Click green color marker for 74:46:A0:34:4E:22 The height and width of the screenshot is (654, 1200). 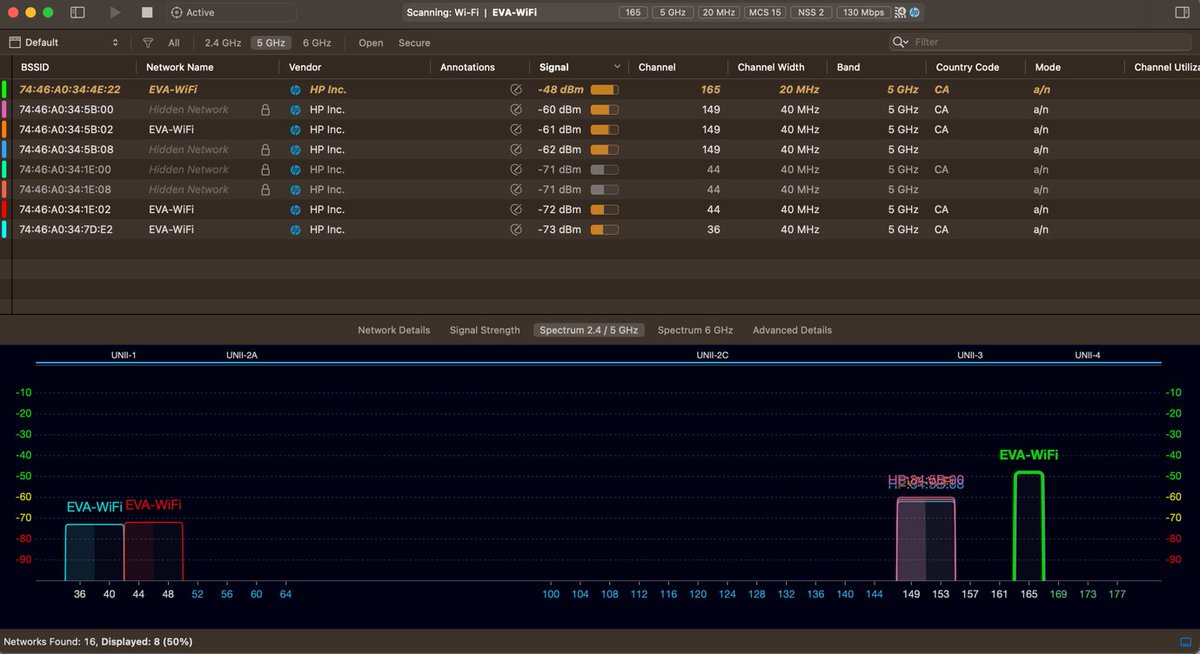[4, 90]
